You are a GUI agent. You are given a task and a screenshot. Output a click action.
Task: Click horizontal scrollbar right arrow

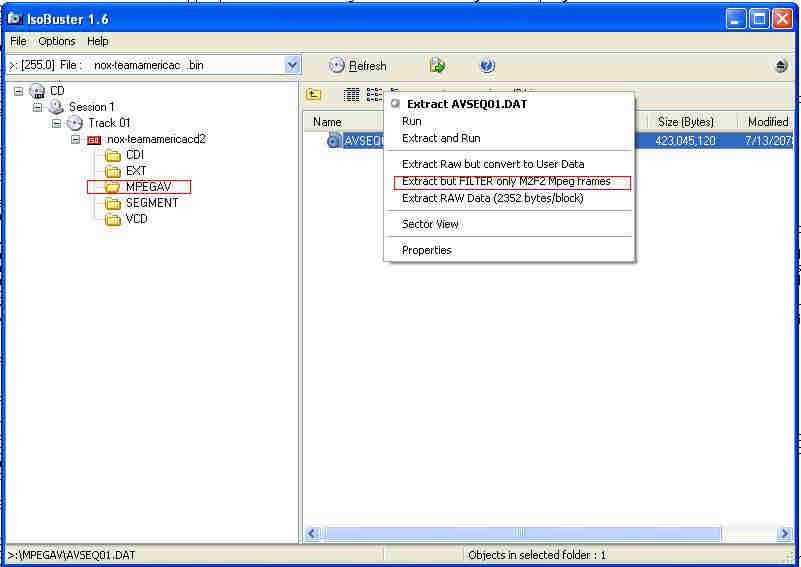(785, 534)
